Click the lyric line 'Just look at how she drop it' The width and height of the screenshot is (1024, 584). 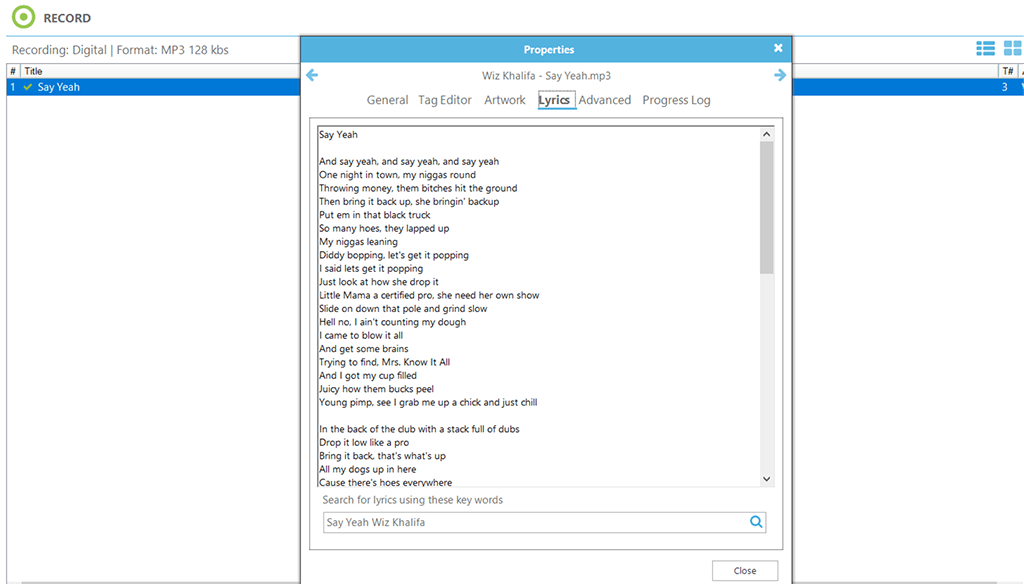(379, 282)
